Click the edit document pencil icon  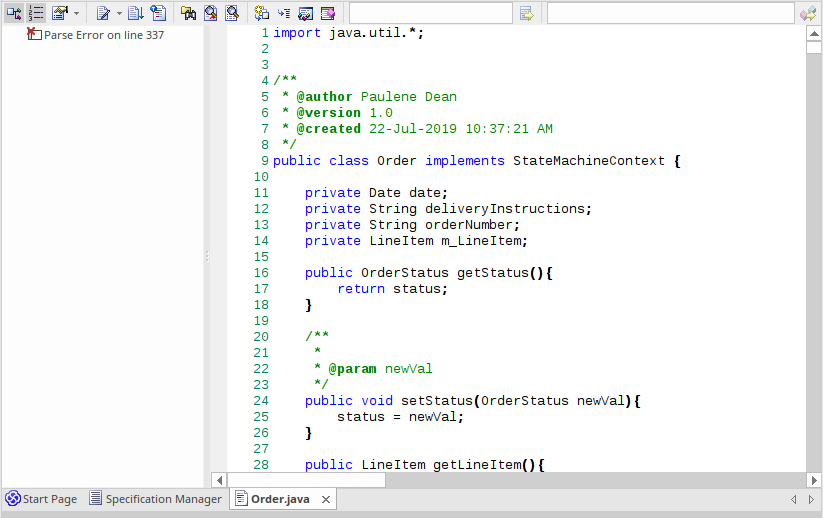coord(103,13)
